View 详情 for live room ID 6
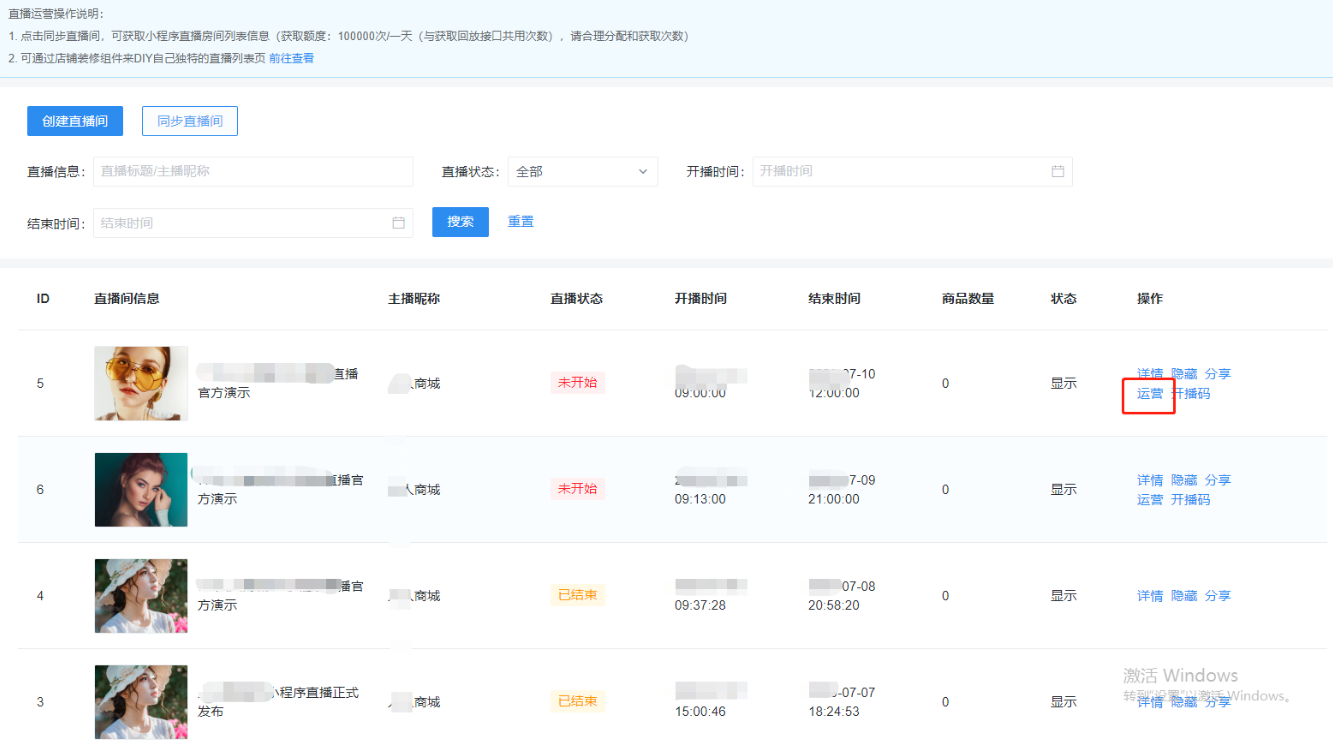The width and height of the screenshot is (1333, 747). 1150,480
